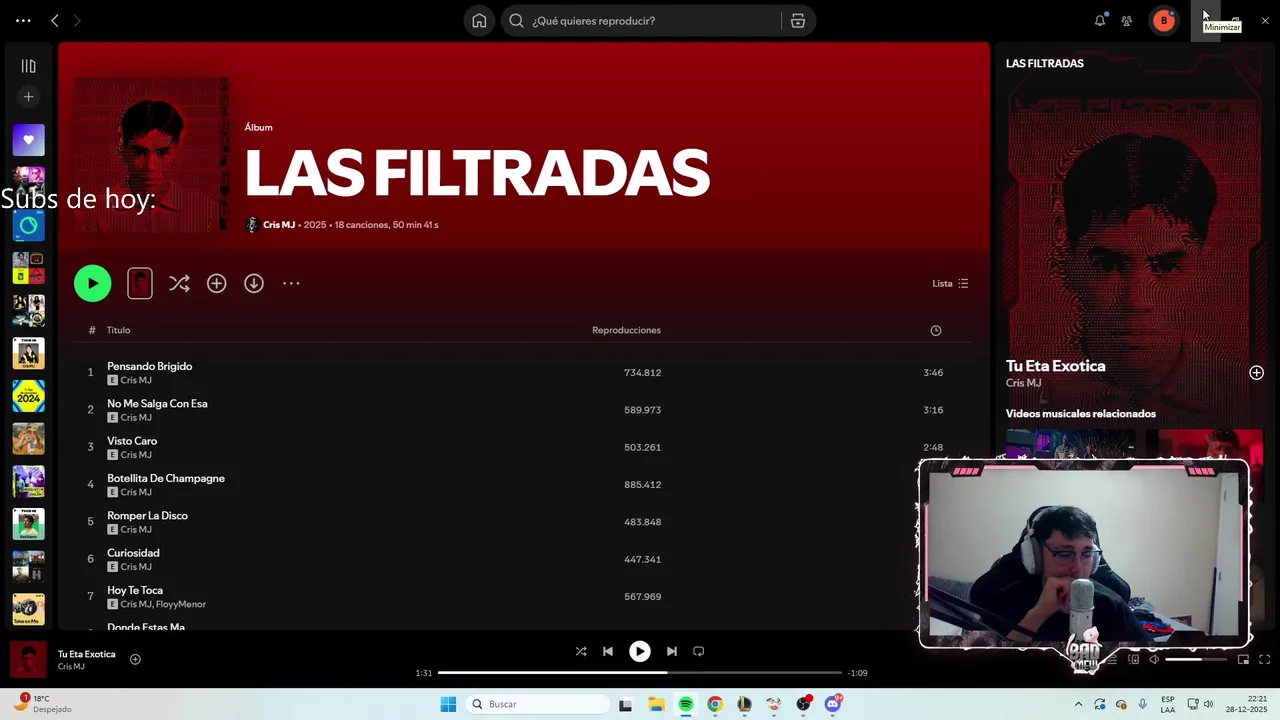Open File Explorer from the taskbar
Screen dimensions: 1280x720
pyautogui.click(x=656, y=704)
